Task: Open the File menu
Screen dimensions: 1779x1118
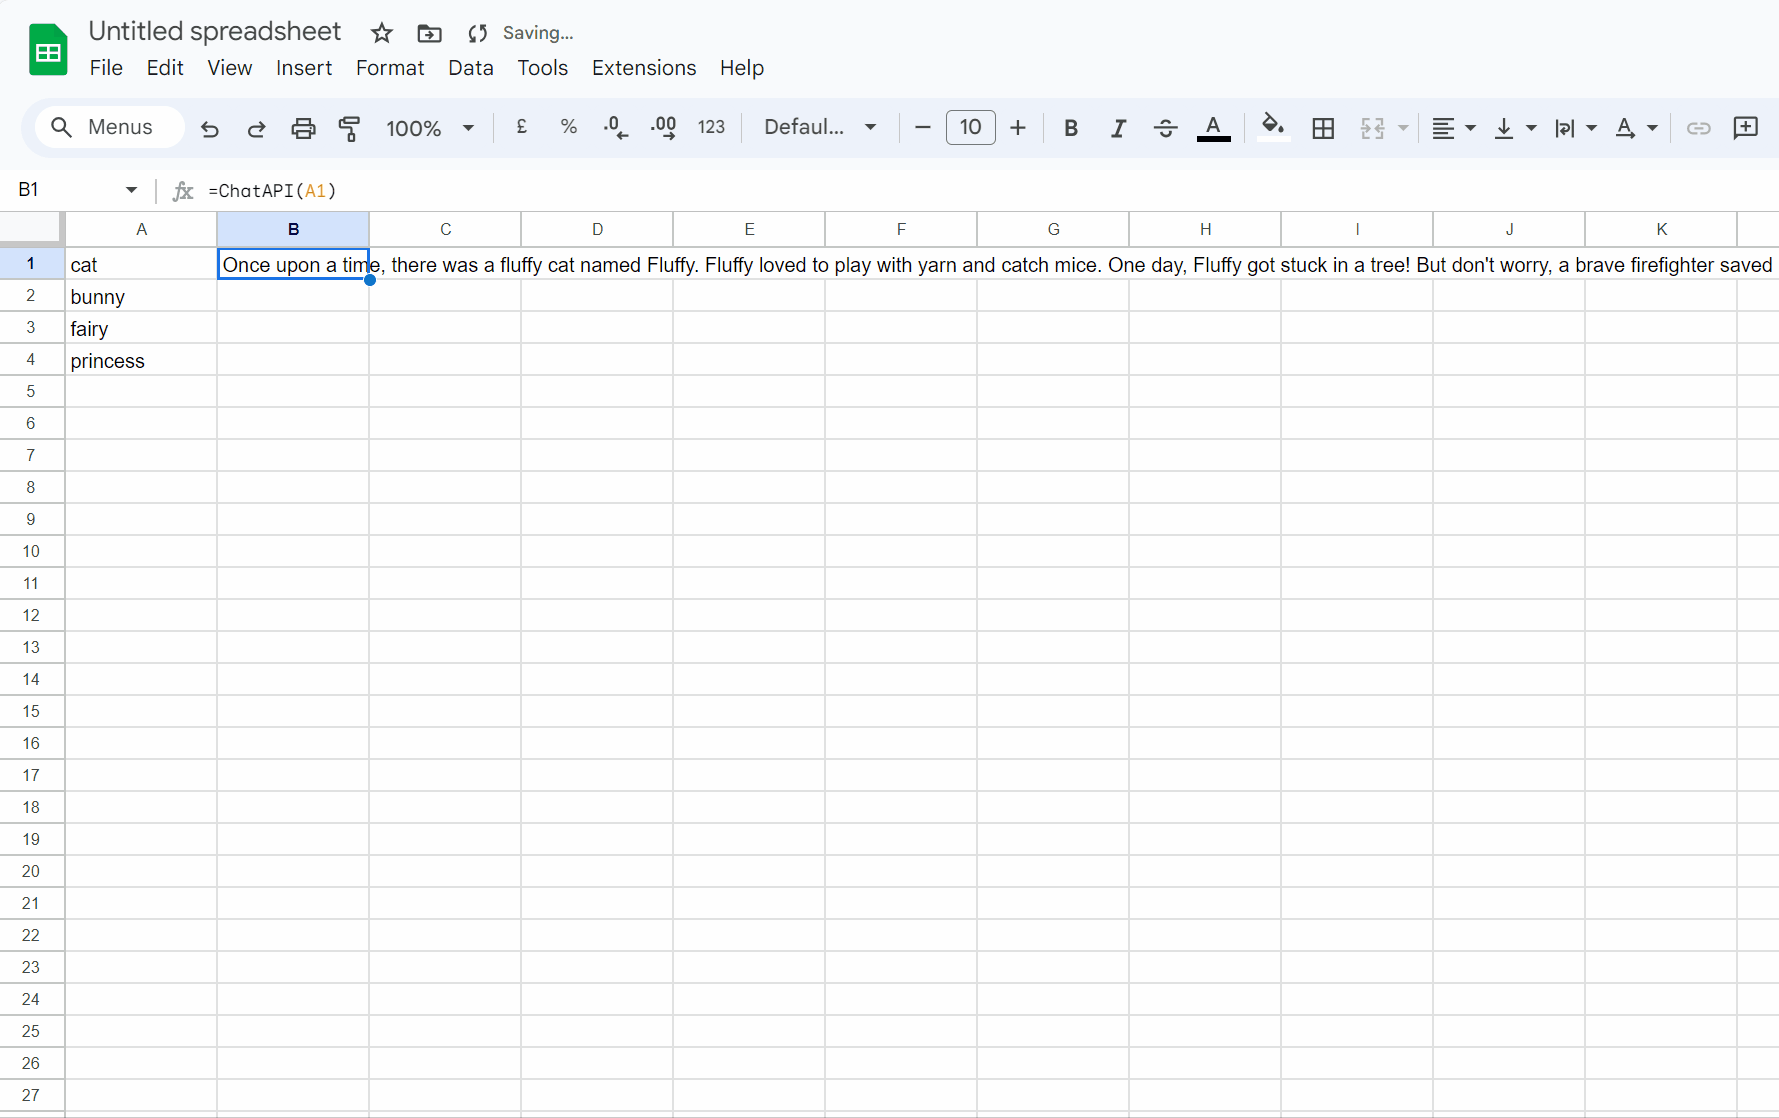Action: coord(106,68)
